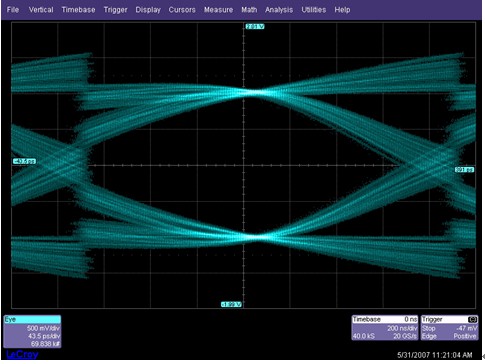Click the Eye trace descriptor box
Viewport: 485px width, 364px height.
click(32, 331)
